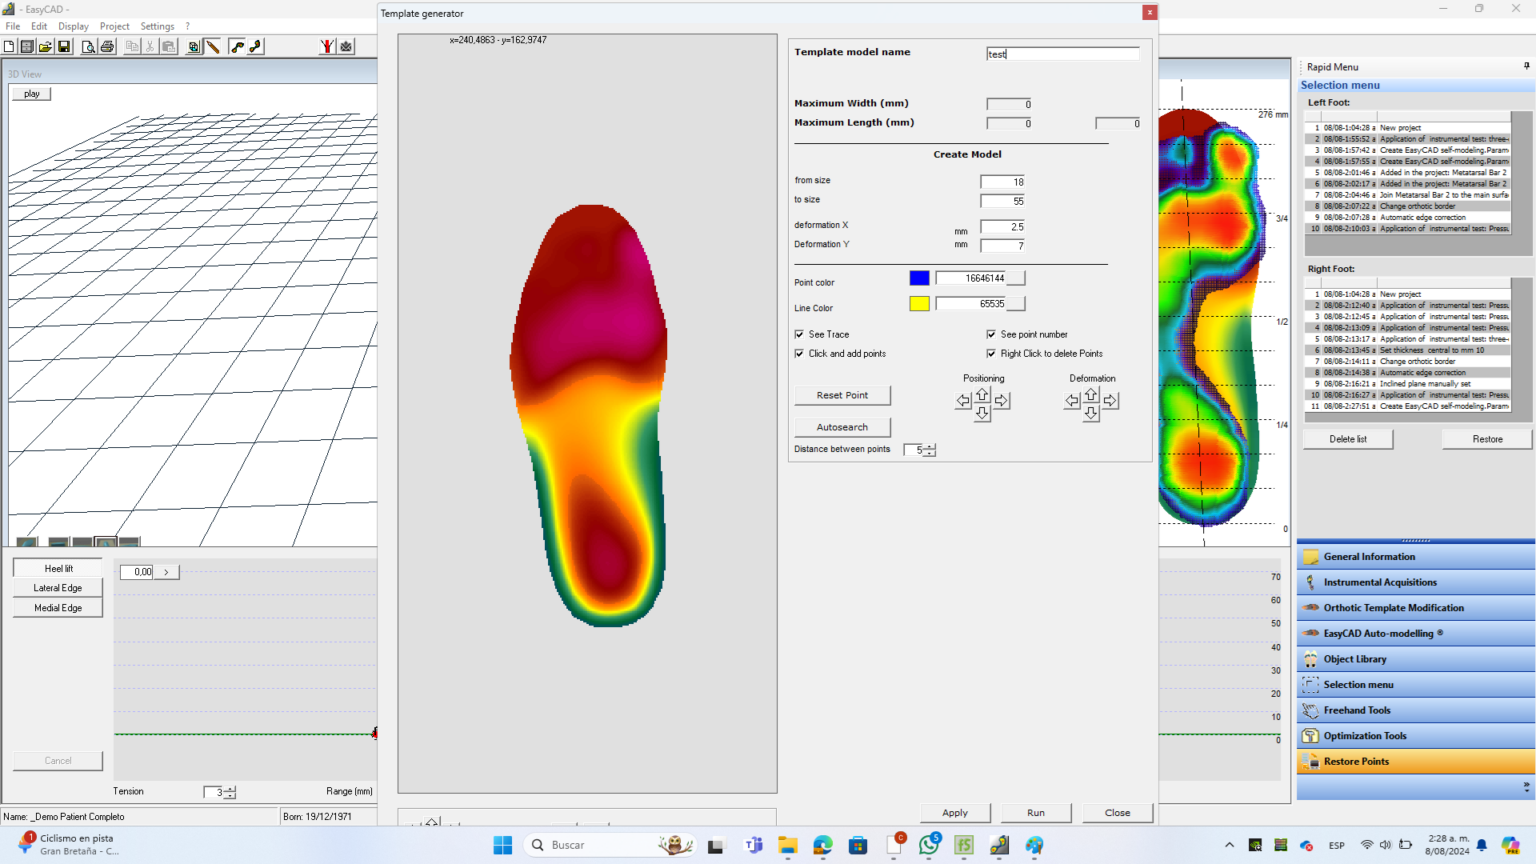Select the Freehand Tools hand icon
Viewport: 1536px width, 864px height.
point(1309,710)
